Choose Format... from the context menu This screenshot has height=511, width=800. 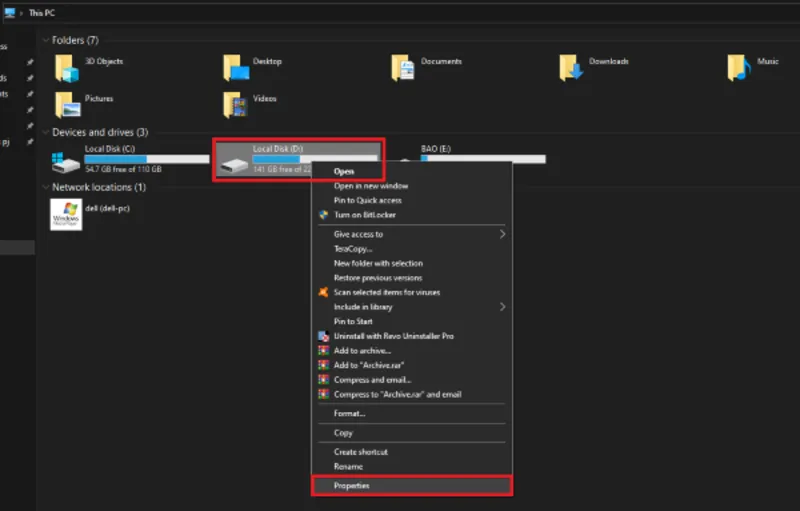(x=349, y=413)
